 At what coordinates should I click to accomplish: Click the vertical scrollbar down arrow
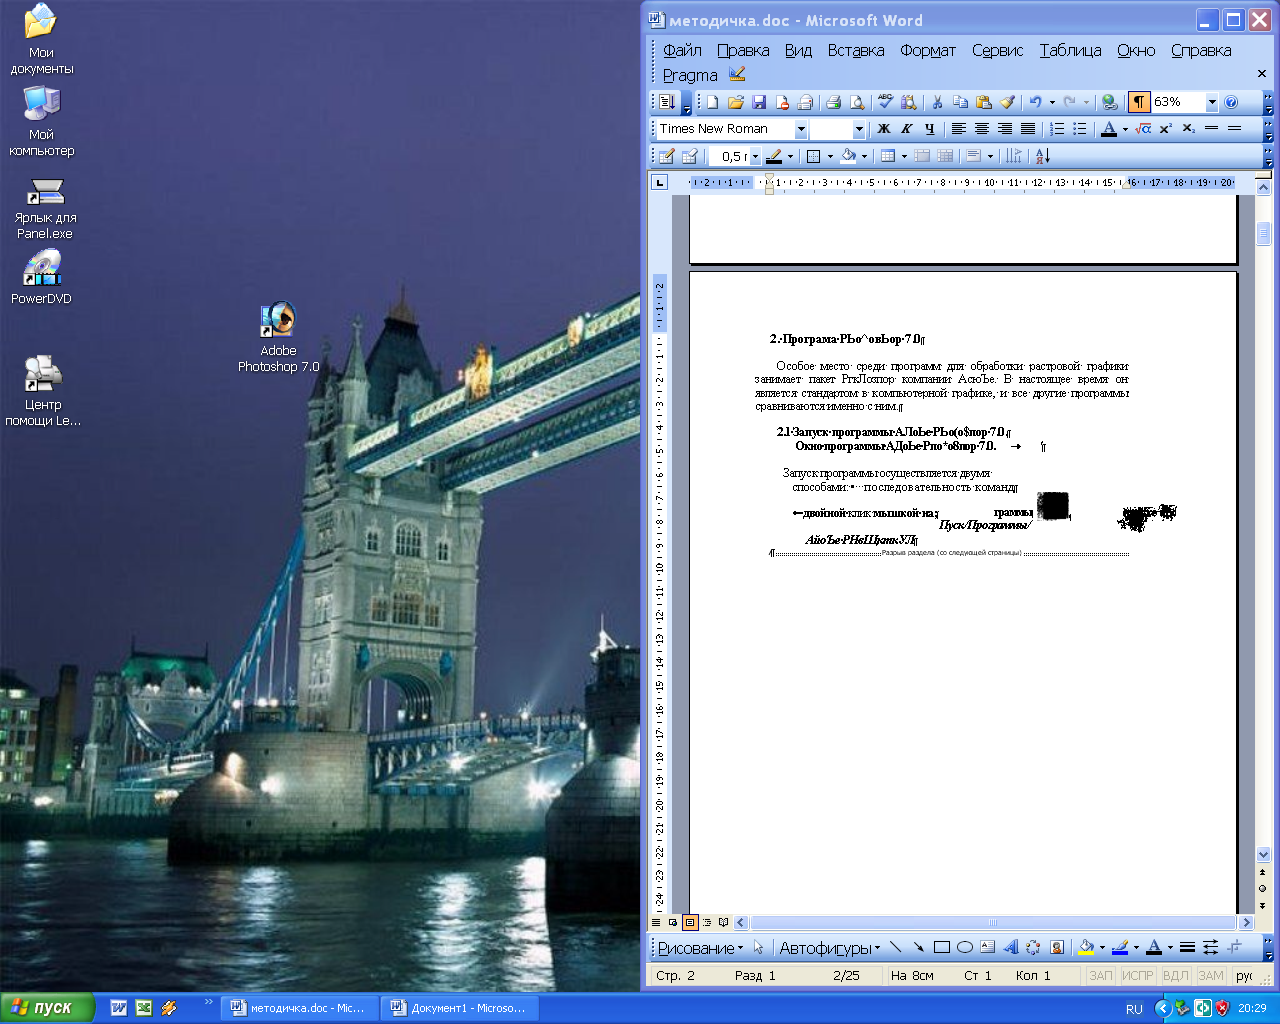click(1263, 855)
